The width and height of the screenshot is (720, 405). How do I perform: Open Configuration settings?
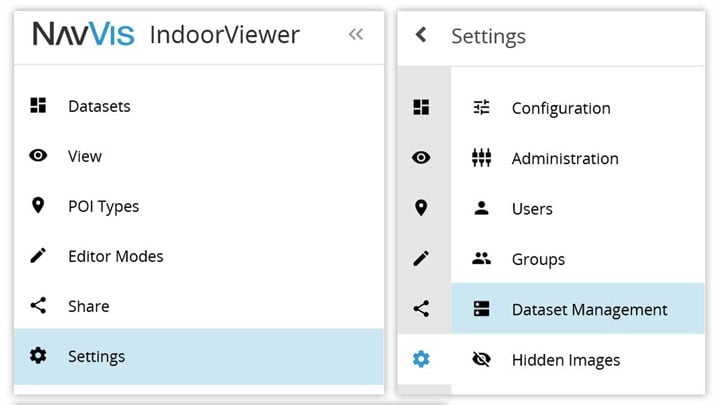pyautogui.click(x=578, y=108)
